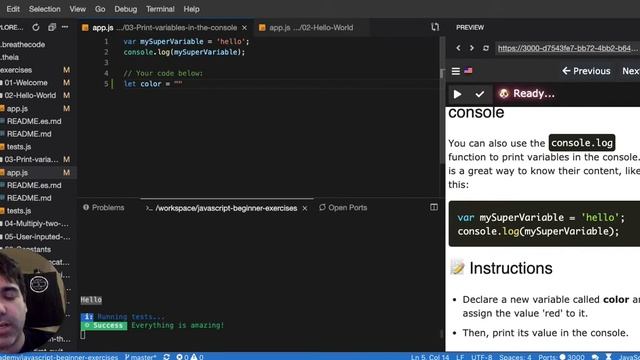Open errors and warnings count

190,357
